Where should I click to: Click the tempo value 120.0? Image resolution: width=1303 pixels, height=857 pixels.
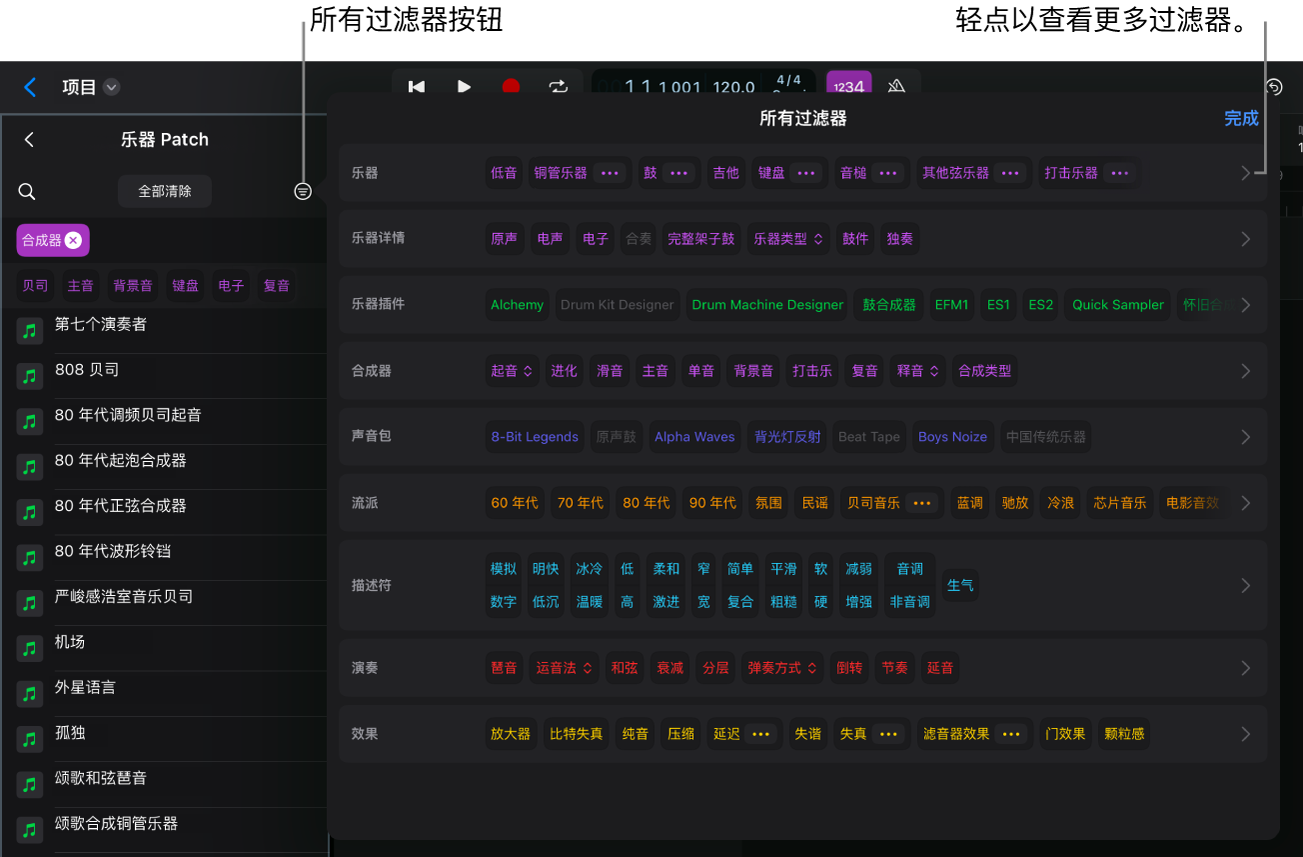(x=734, y=87)
